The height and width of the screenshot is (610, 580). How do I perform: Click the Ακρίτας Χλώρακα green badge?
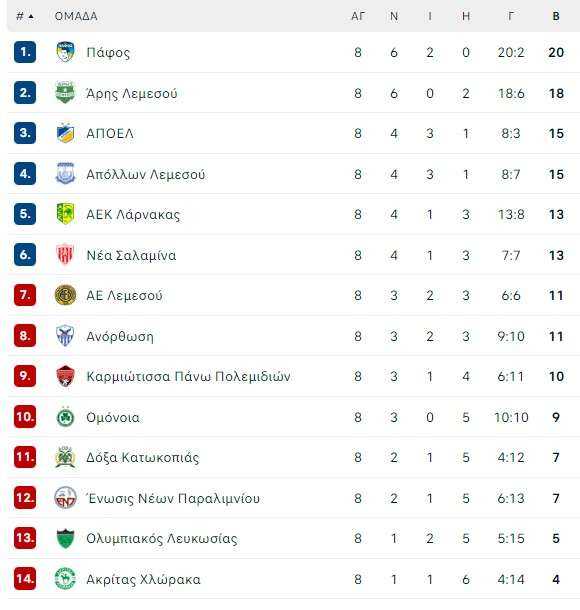(65, 579)
